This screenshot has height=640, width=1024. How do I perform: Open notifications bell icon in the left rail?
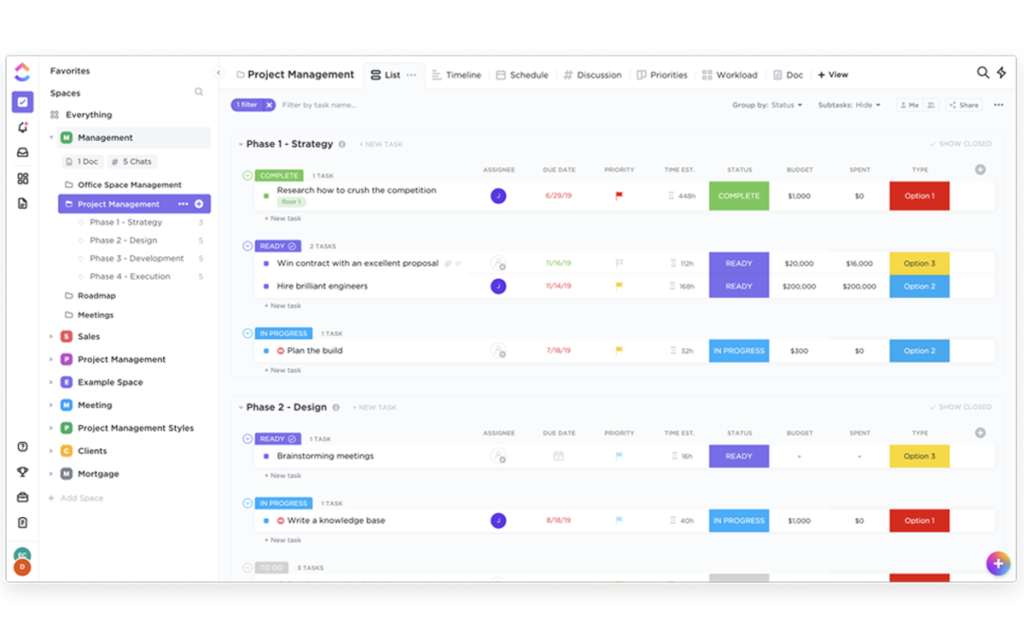(x=21, y=128)
